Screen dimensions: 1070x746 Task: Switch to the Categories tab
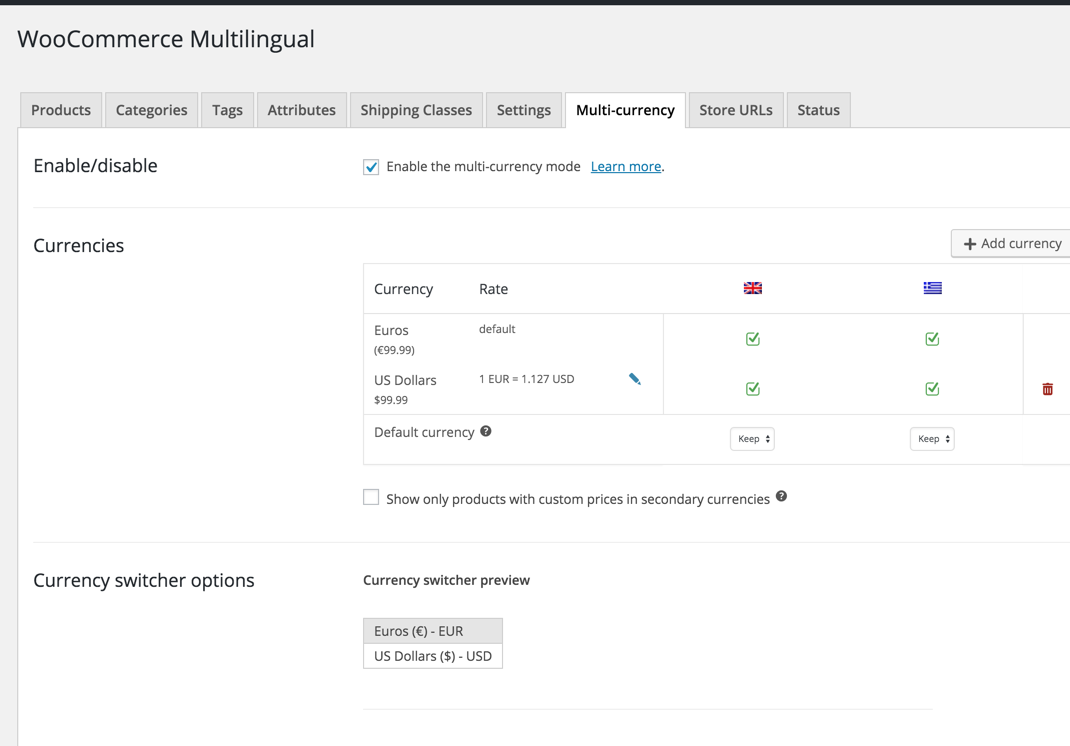[151, 110]
